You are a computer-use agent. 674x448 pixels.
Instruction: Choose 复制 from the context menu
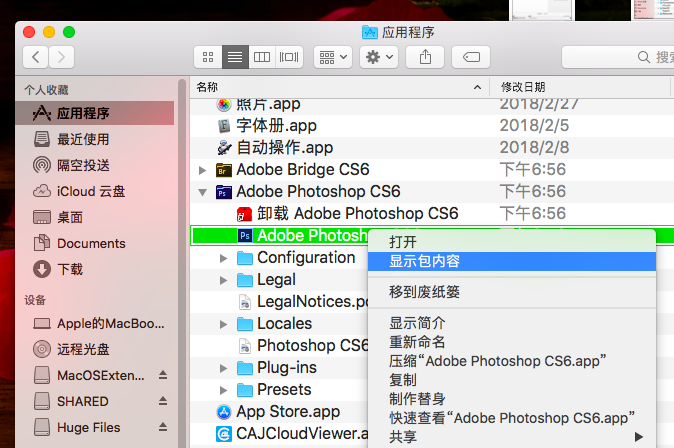click(x=512, y=380)
